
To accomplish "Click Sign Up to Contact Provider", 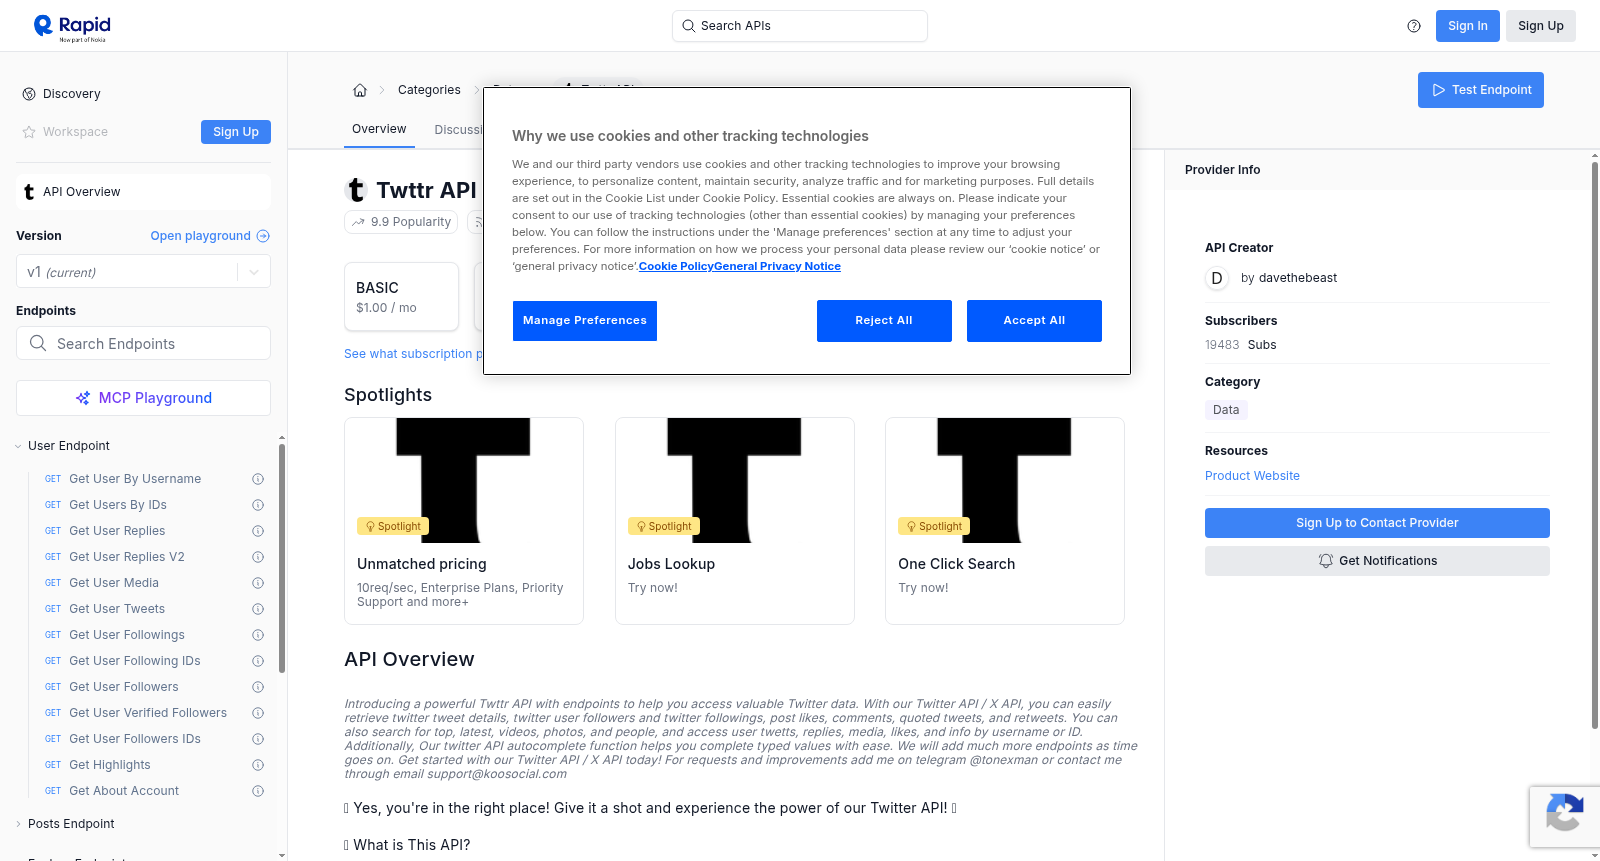I will (x=1377, y=523).
